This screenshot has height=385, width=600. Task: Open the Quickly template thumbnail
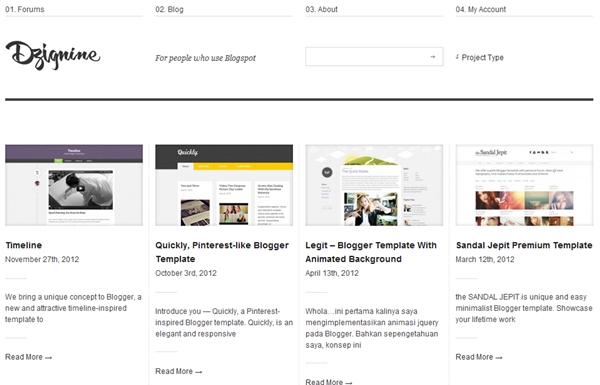[x=224, y=185]
